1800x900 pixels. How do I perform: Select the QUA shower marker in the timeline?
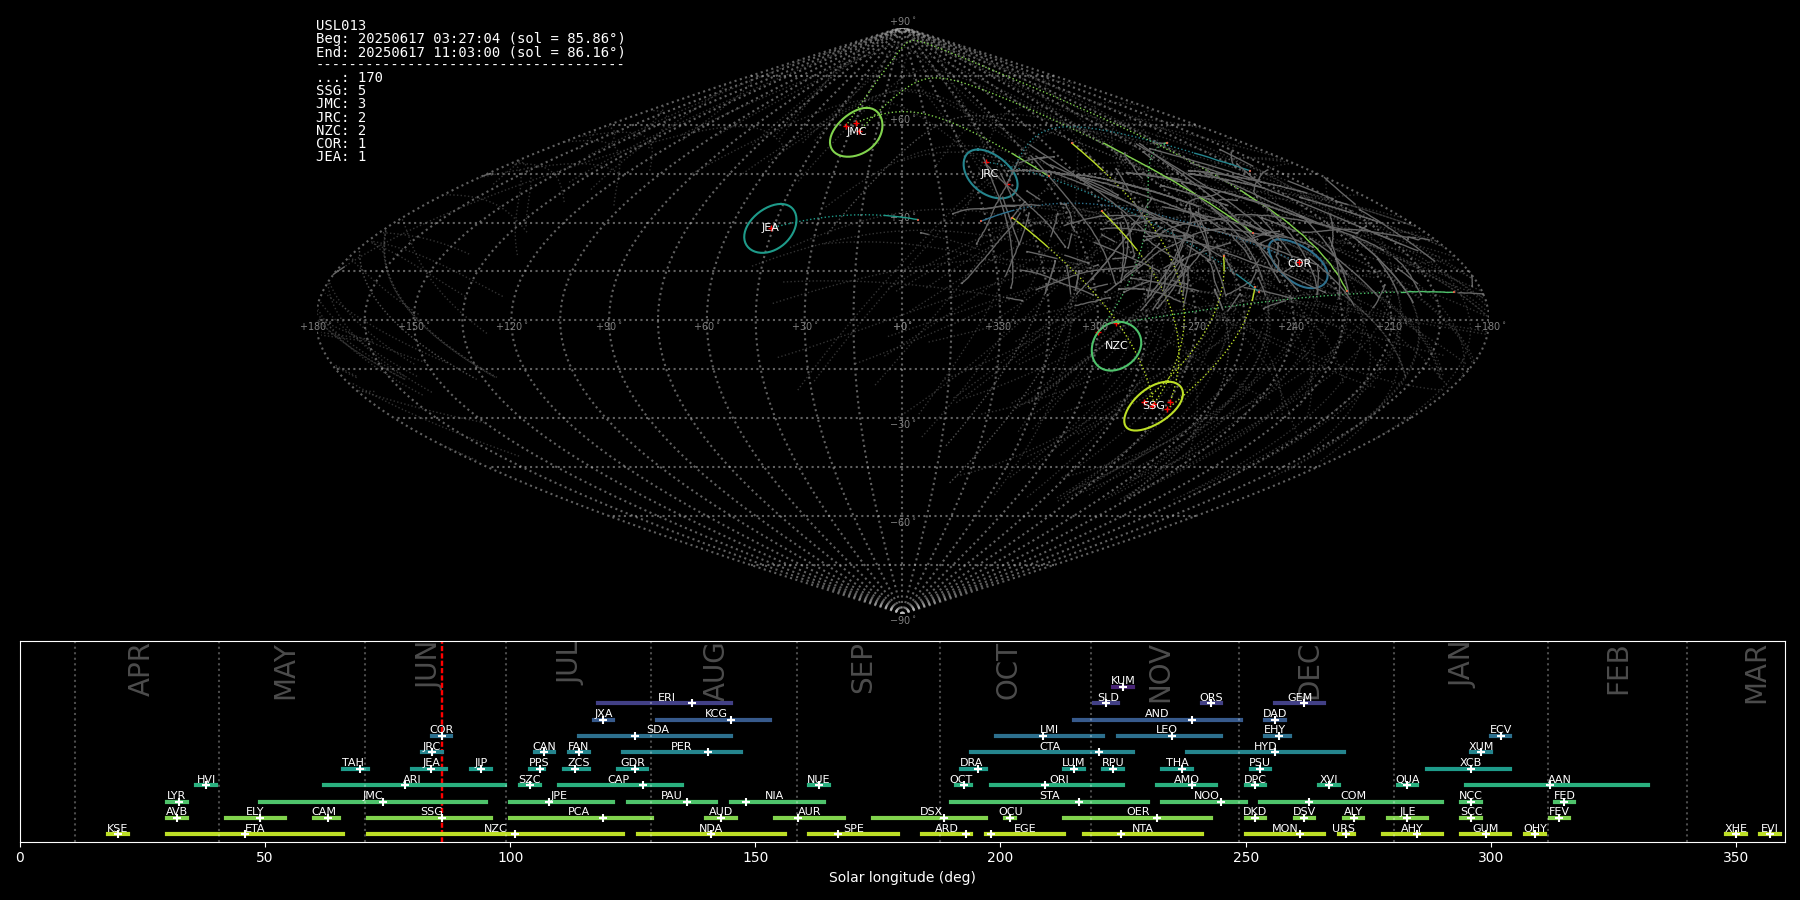click(x=1407, y=785)
